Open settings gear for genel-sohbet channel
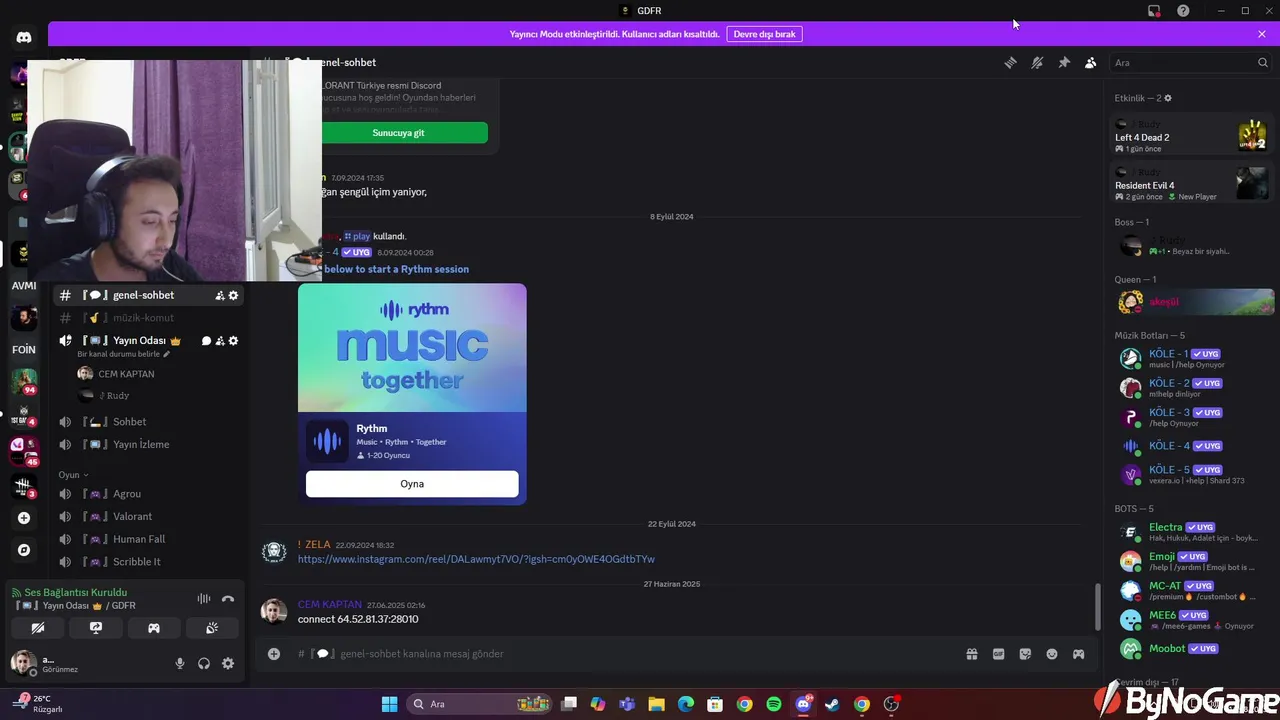Screen dimensions: 1280x720 click(234, 295)
